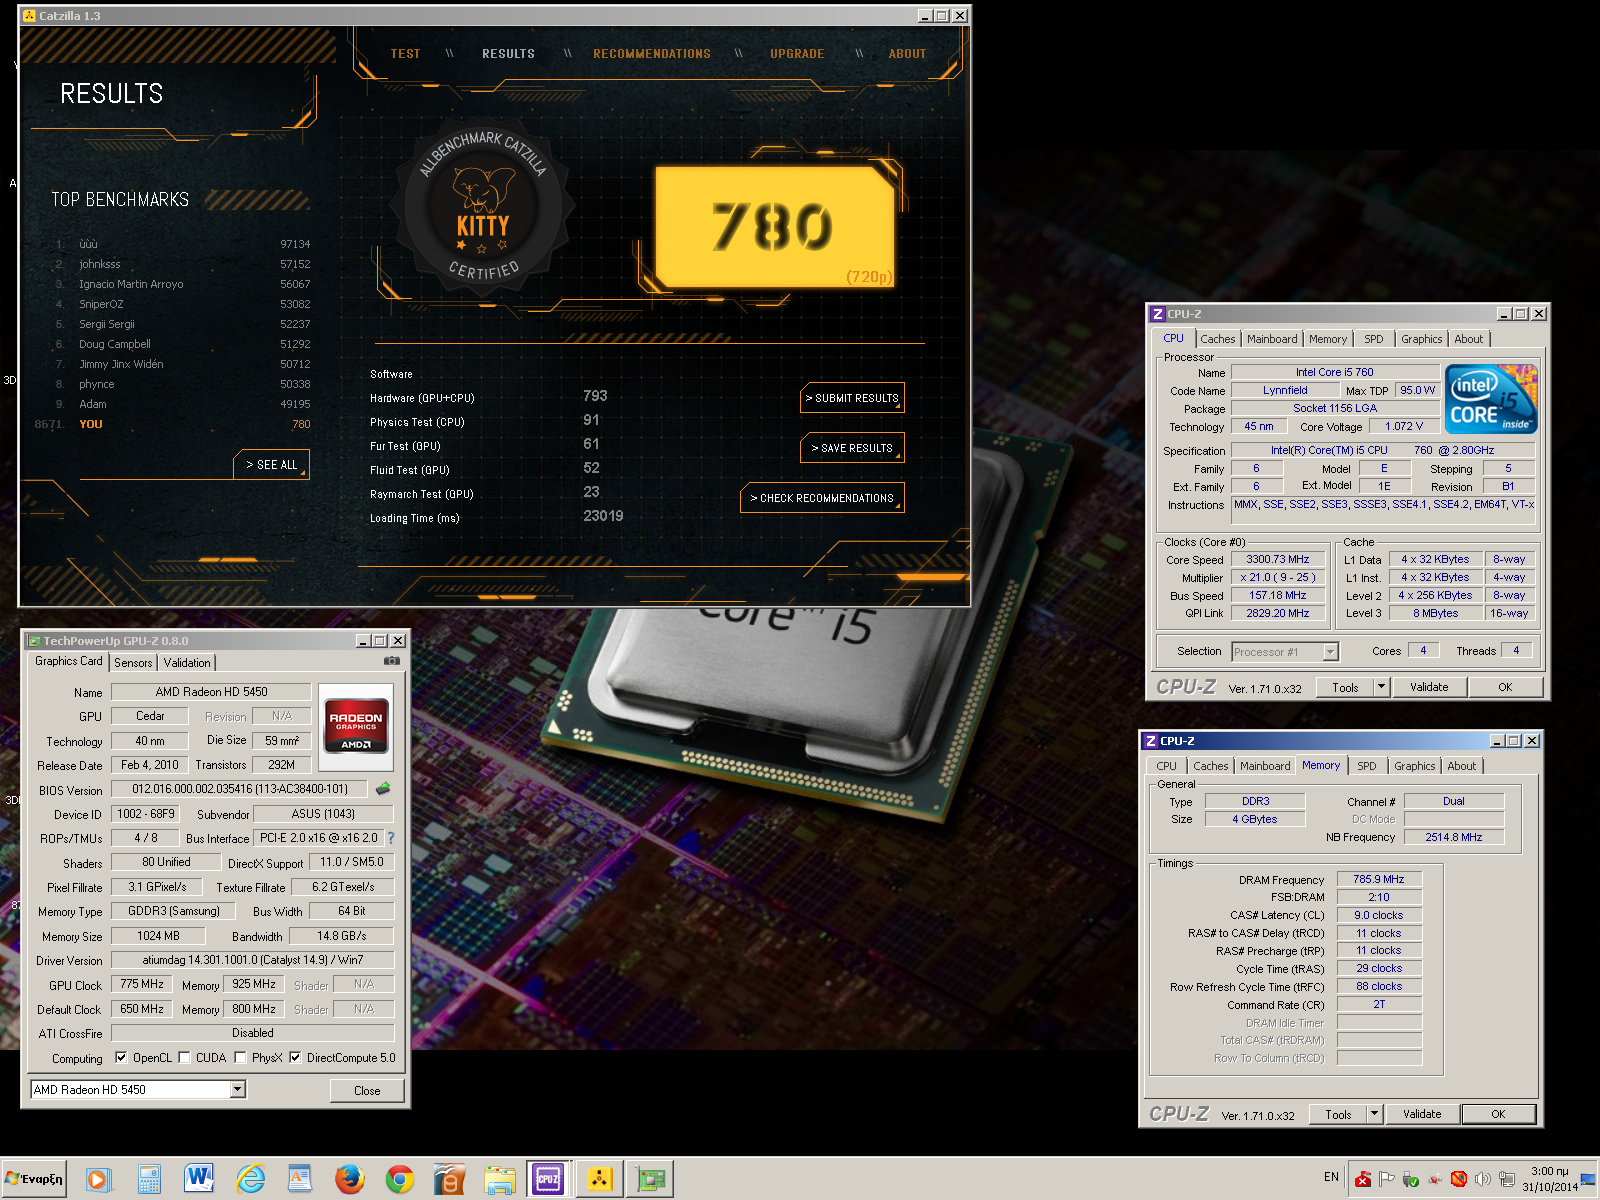1600x1200 pixels.
Task: Click the 'SniperOZ' leaderboard row
Action: coord(182,304)
